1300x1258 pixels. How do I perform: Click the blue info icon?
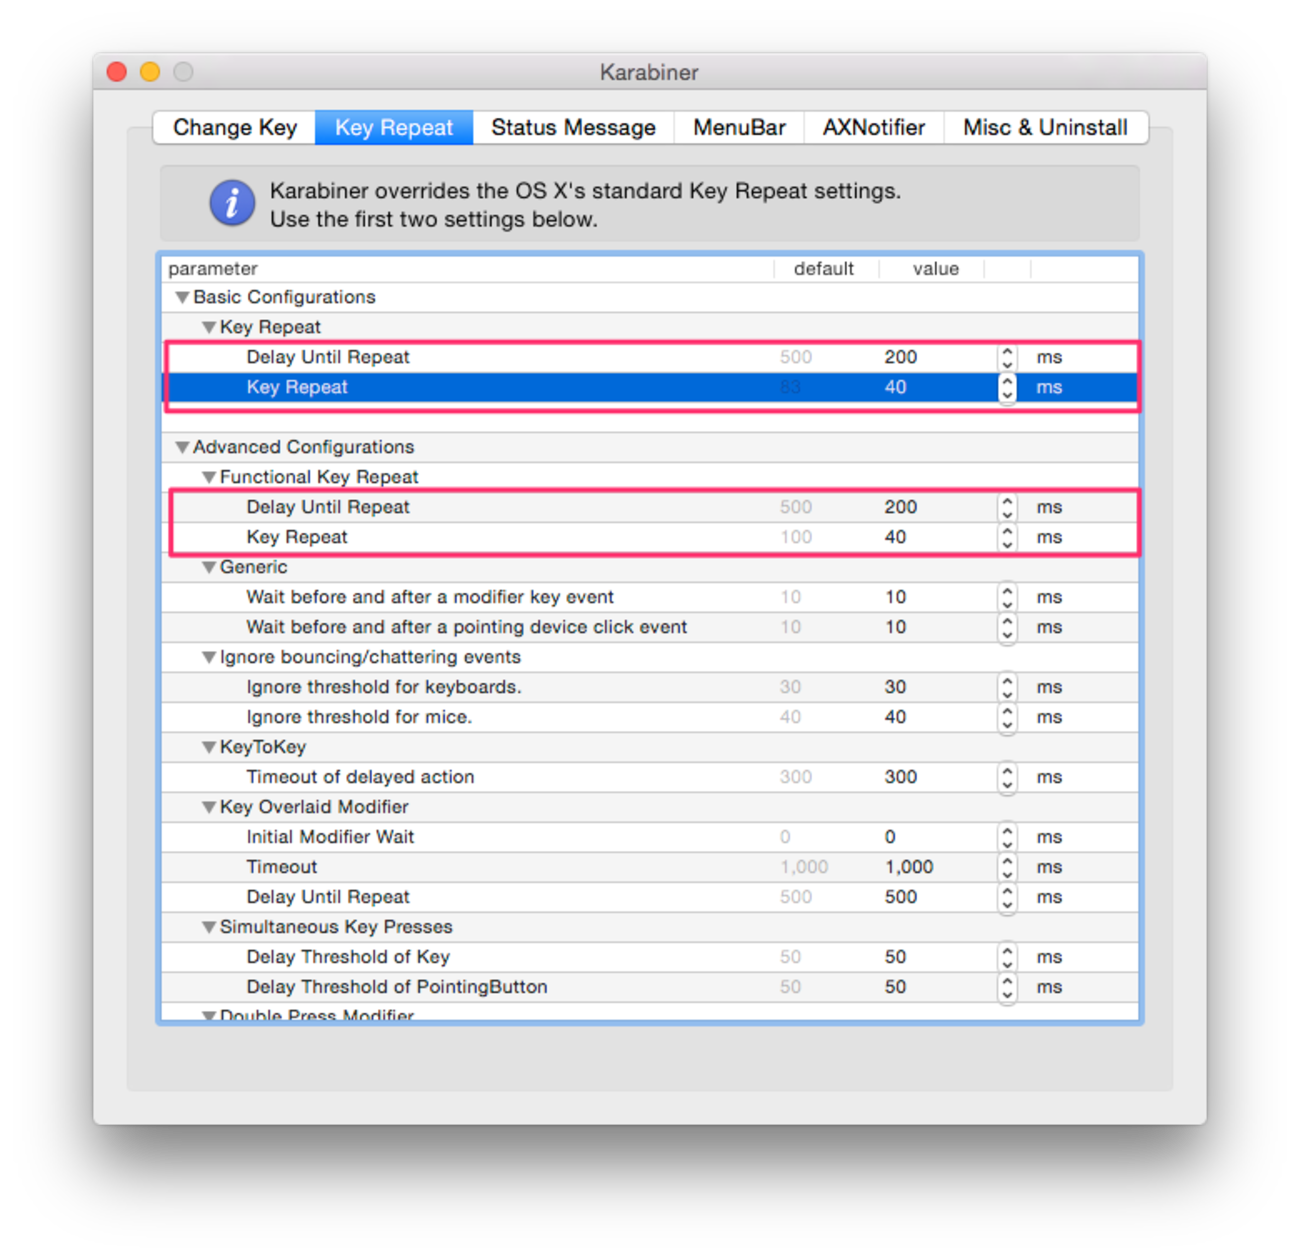232,204
